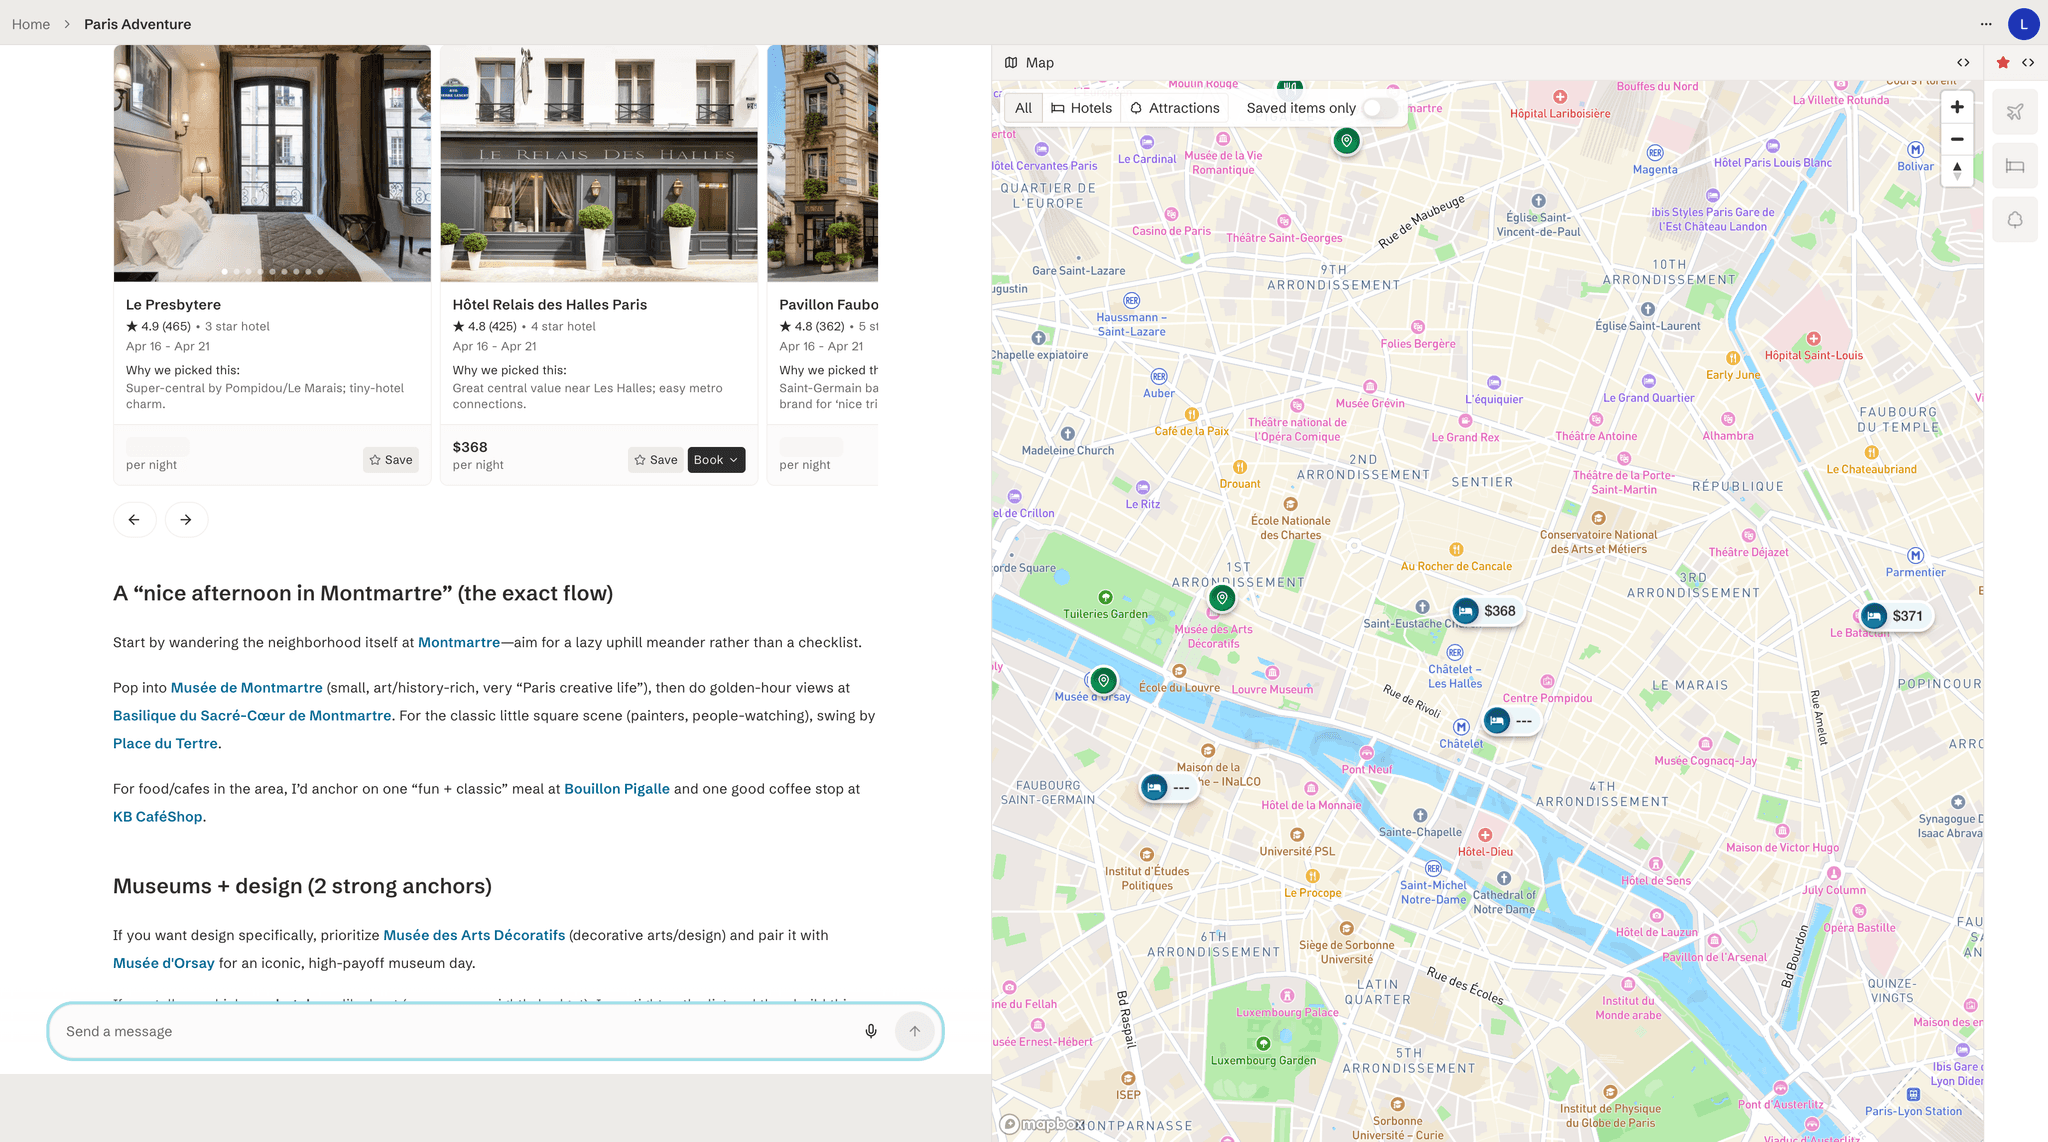Open the Musée d'Orsay link
The width and height of the screenshot is (2048, 1142).
pyautogui.click(x=163, y=962)
